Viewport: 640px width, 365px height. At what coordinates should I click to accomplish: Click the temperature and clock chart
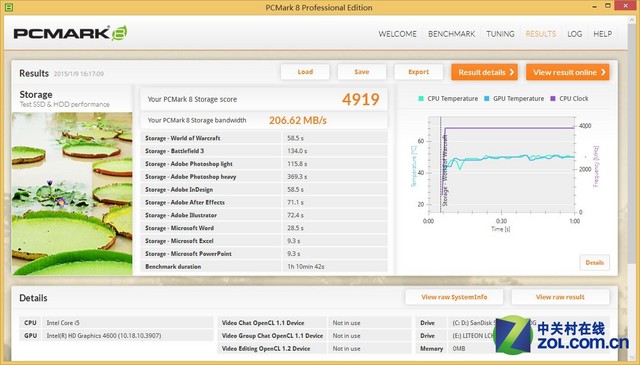(x=502, y=165)
